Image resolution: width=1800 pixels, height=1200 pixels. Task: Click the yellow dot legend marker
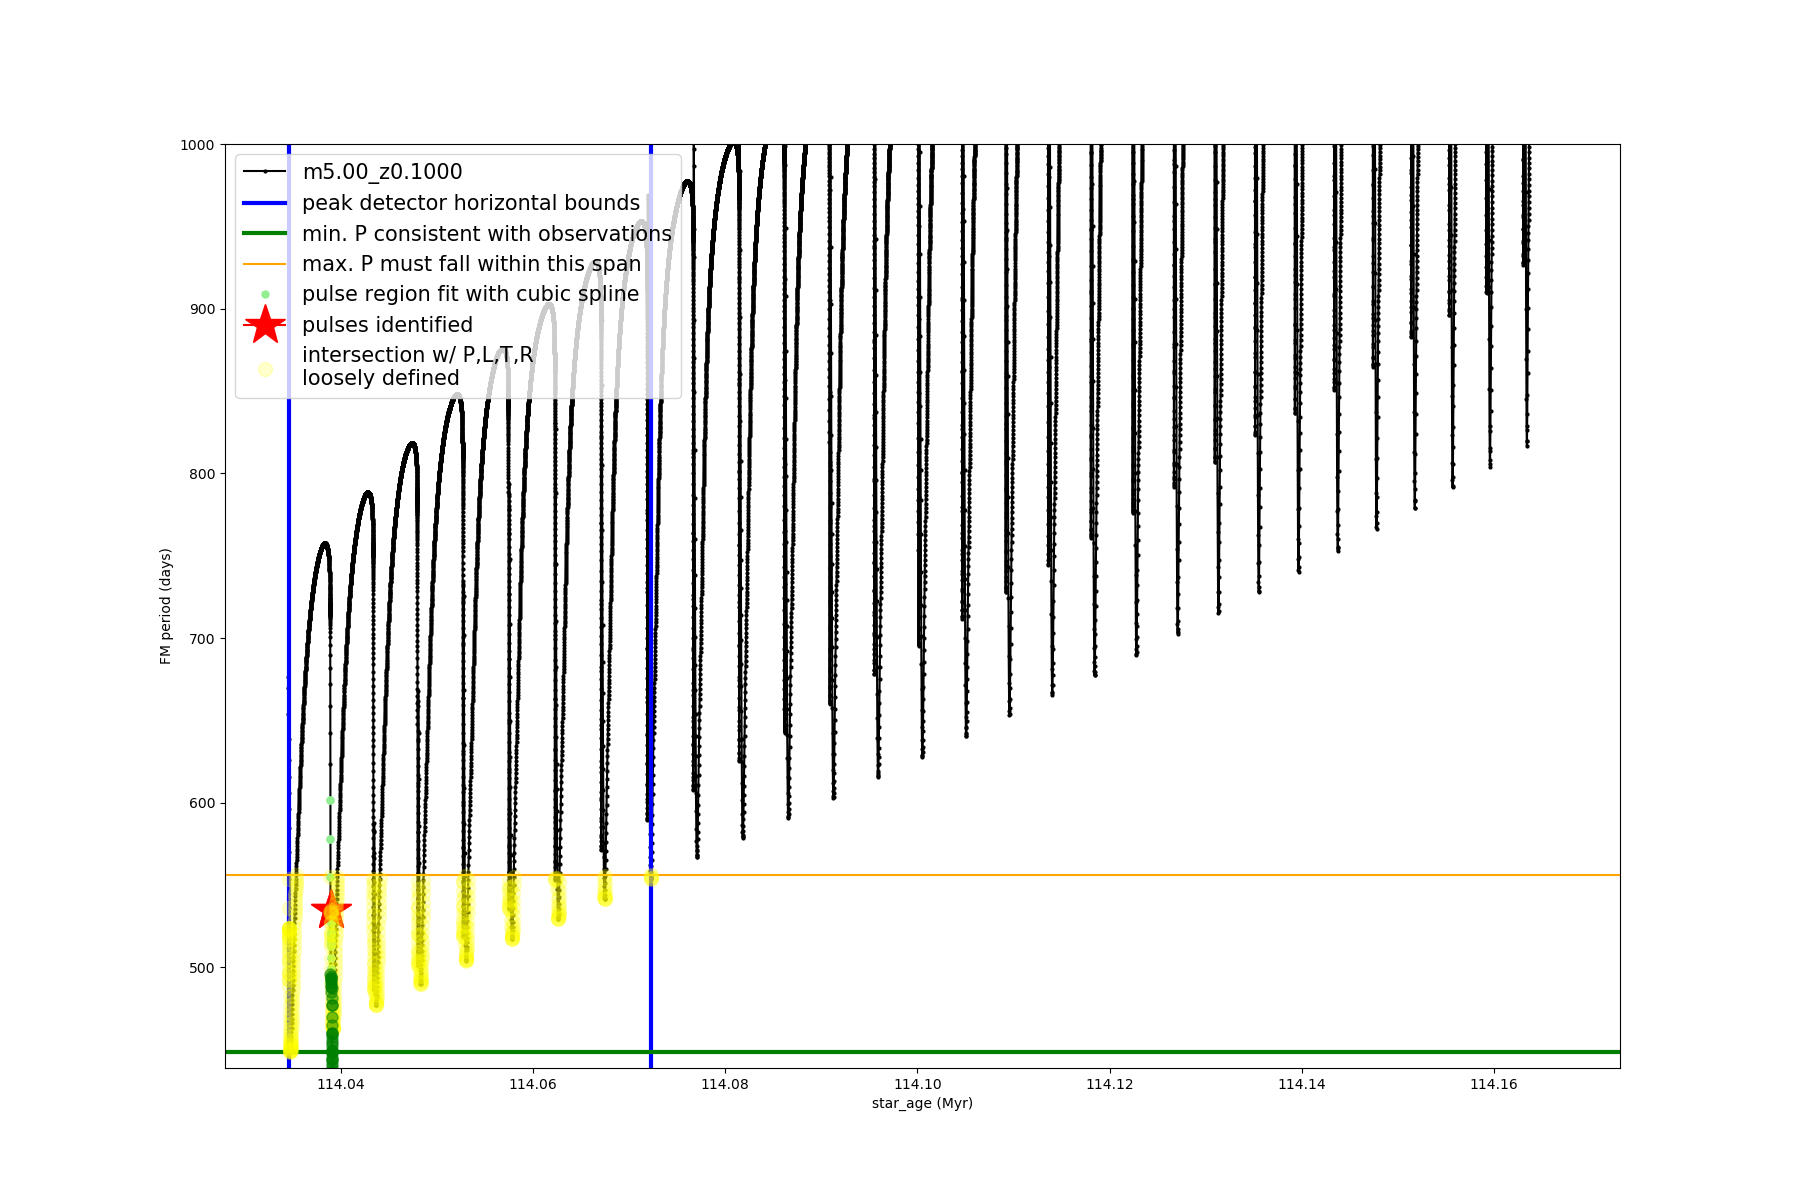(265, 369)
